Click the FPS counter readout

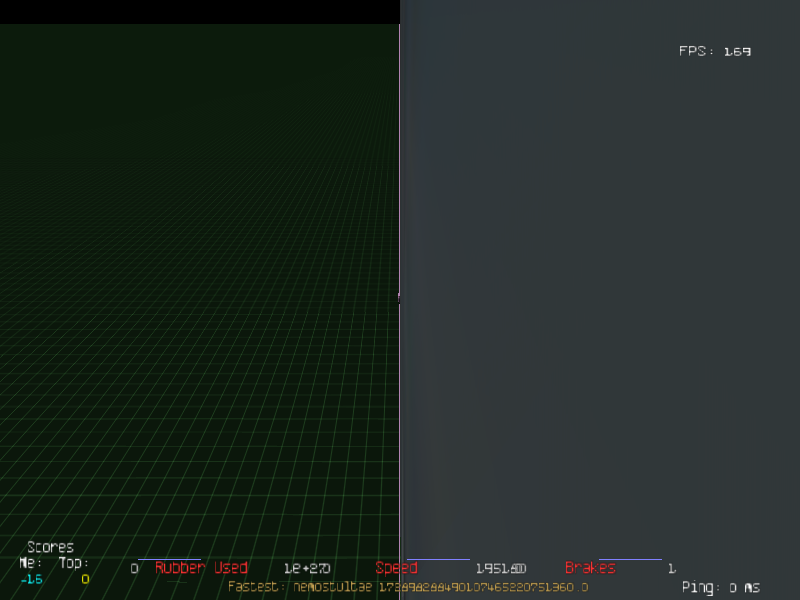coord(714,51)
